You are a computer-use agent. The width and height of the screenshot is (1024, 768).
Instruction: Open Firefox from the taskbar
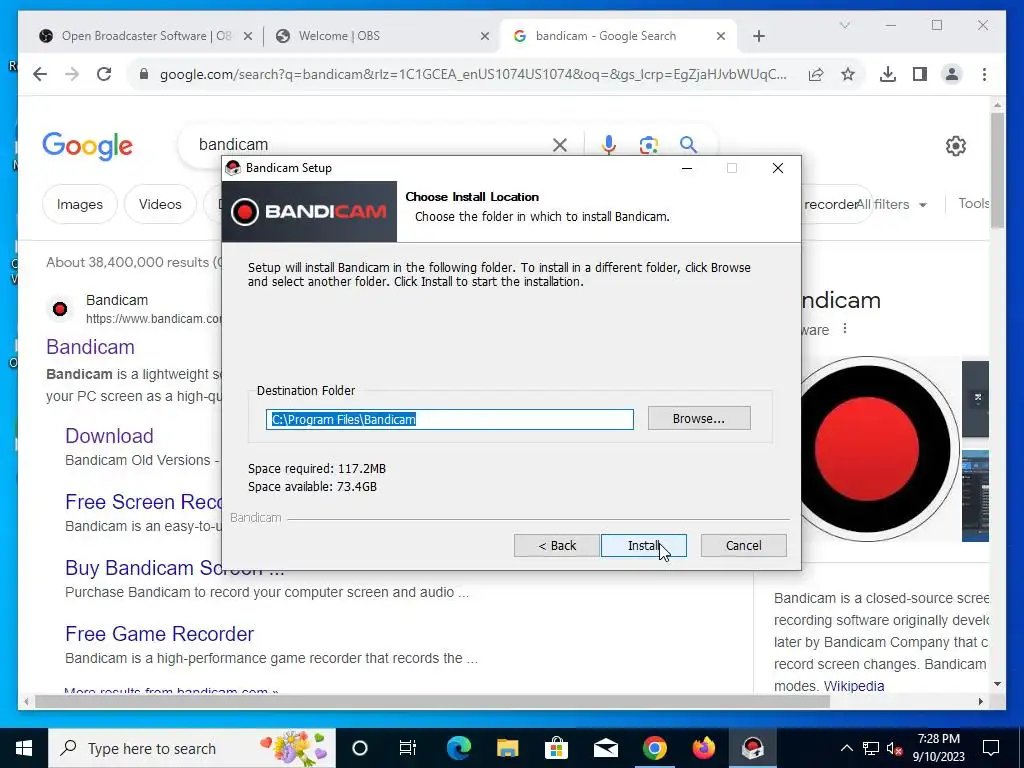703,748
